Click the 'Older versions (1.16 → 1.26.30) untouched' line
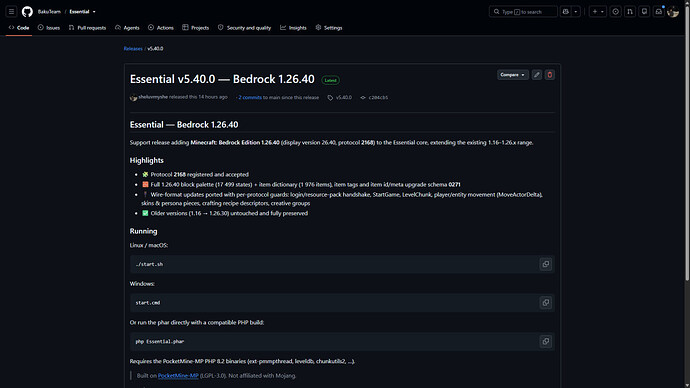Viewport: 690px width, 388px height. coord(225,213)
